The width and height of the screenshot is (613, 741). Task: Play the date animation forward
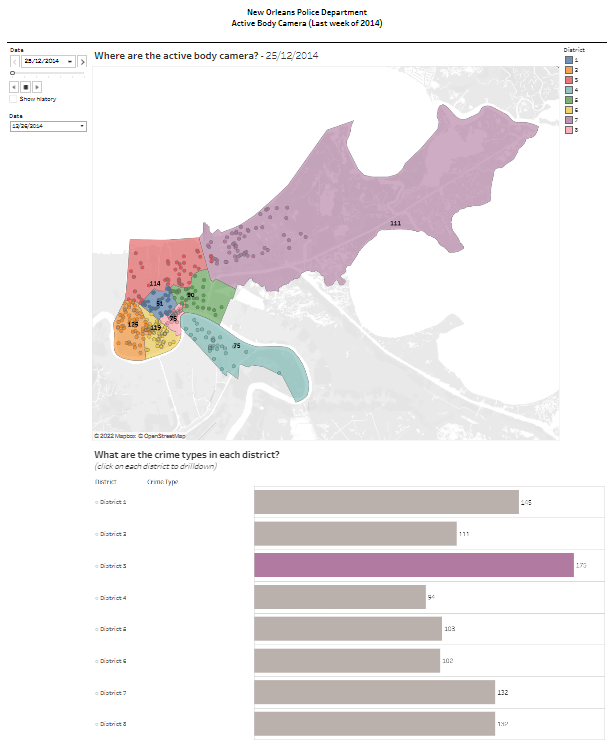[x=37, y=87]
